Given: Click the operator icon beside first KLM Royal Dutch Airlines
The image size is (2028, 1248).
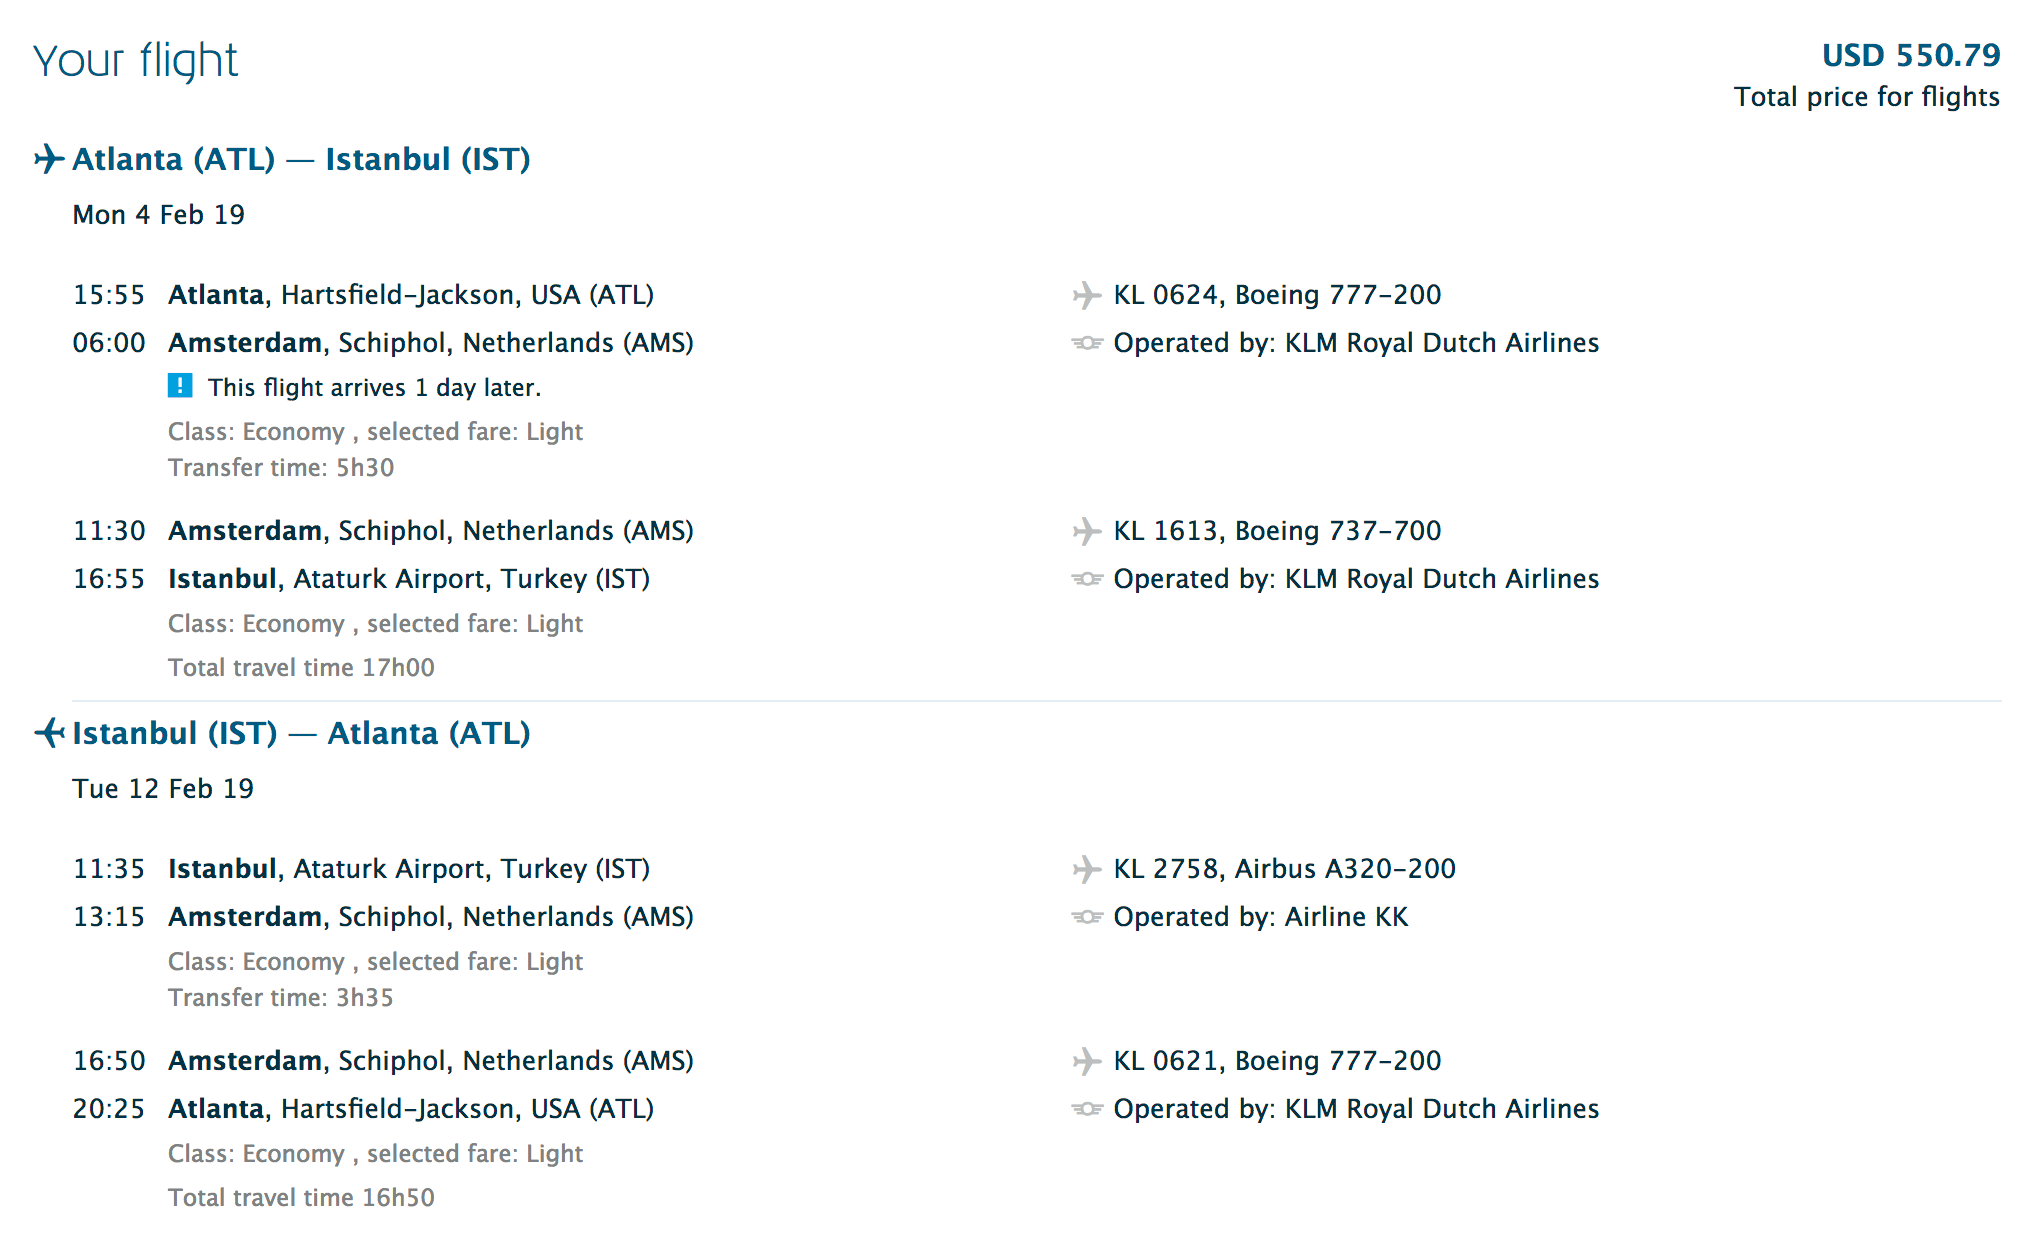Looking at the screenshot, I should (1086, 343).
